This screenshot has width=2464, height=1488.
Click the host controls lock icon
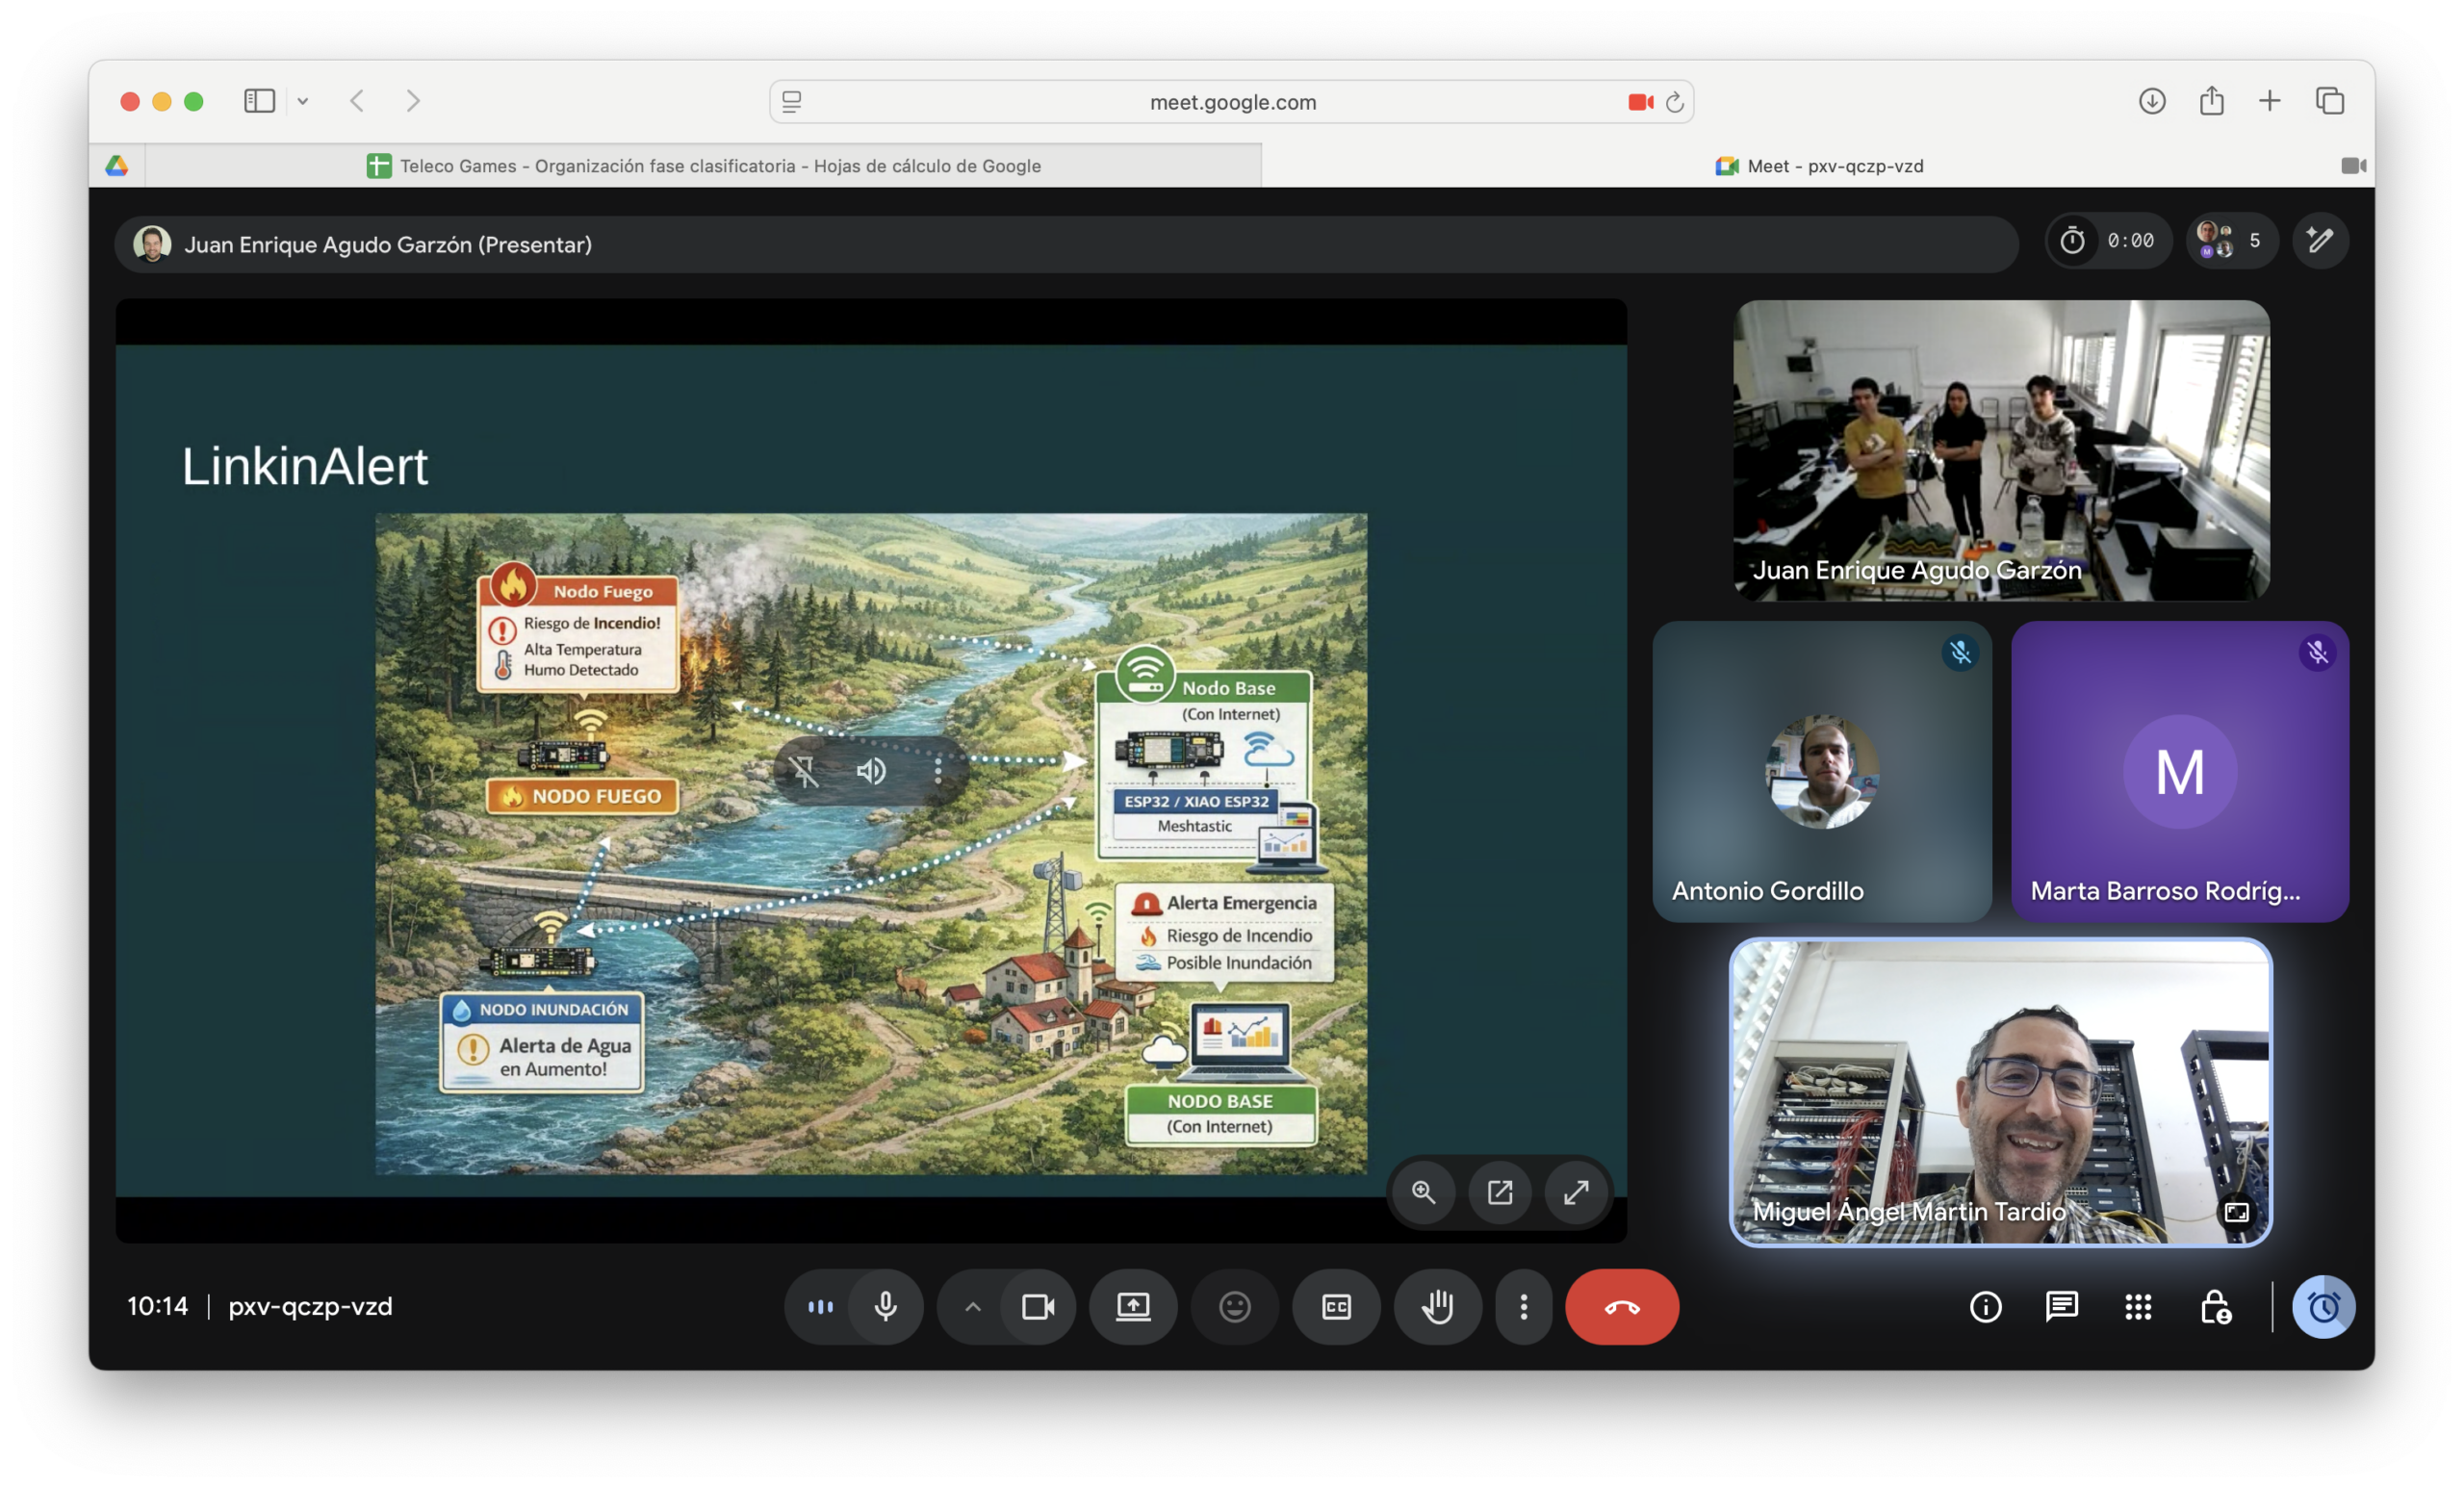(2215, 1306)
